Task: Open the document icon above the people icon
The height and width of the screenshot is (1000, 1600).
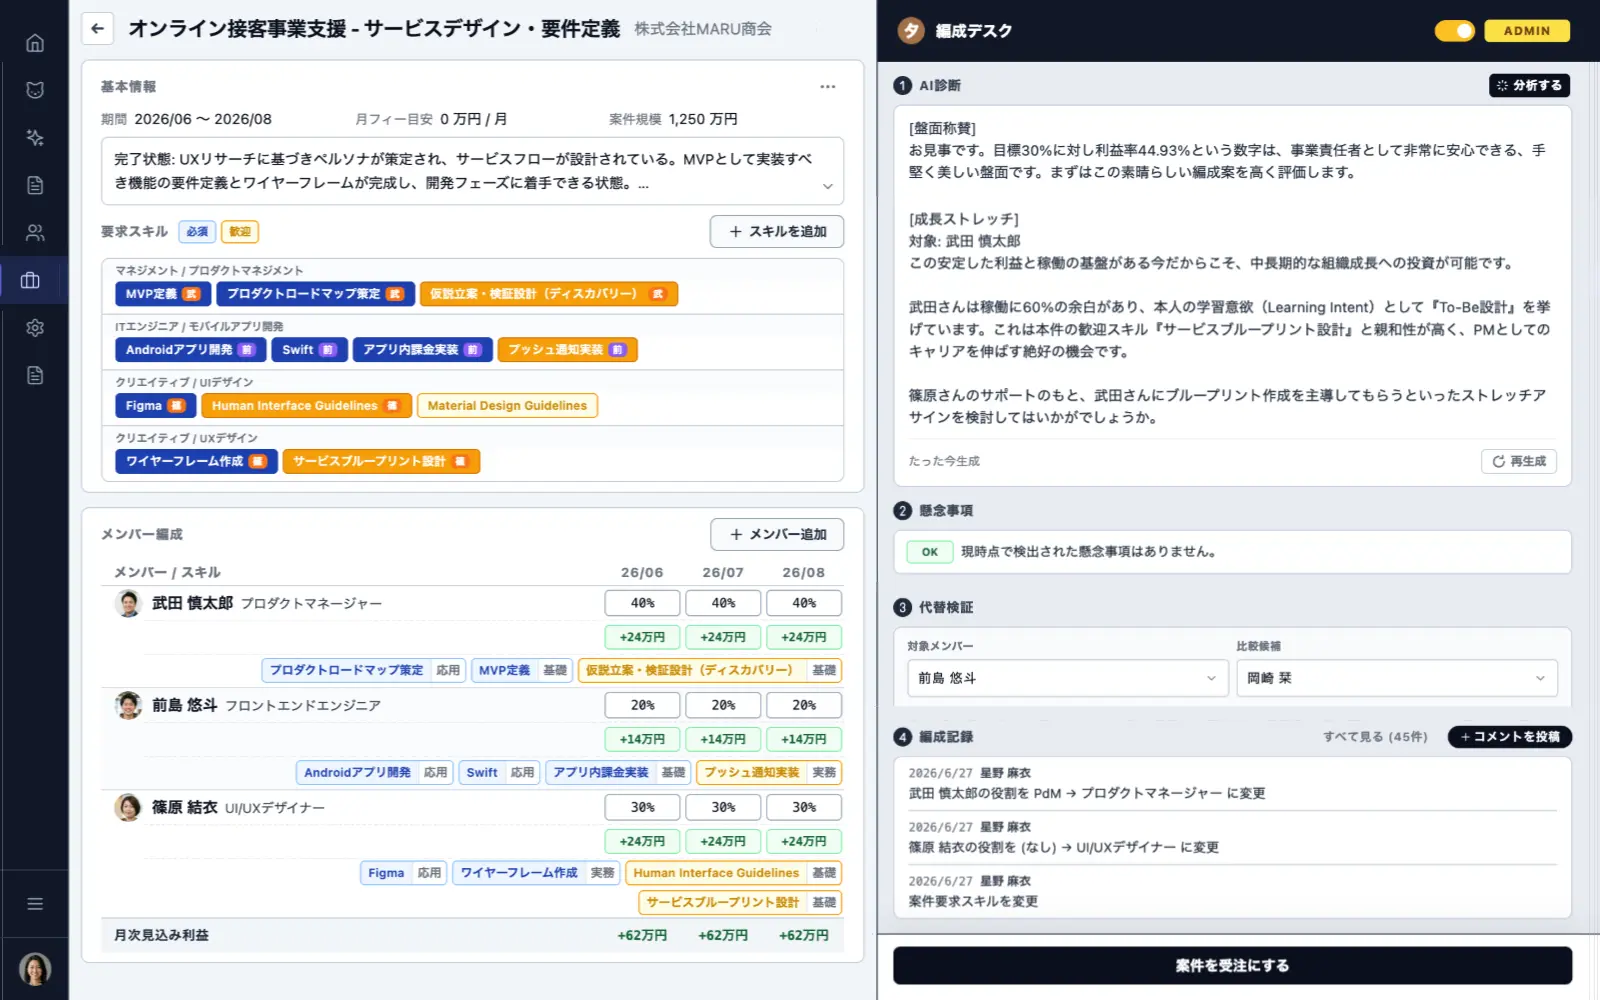Action: (35, 185)
